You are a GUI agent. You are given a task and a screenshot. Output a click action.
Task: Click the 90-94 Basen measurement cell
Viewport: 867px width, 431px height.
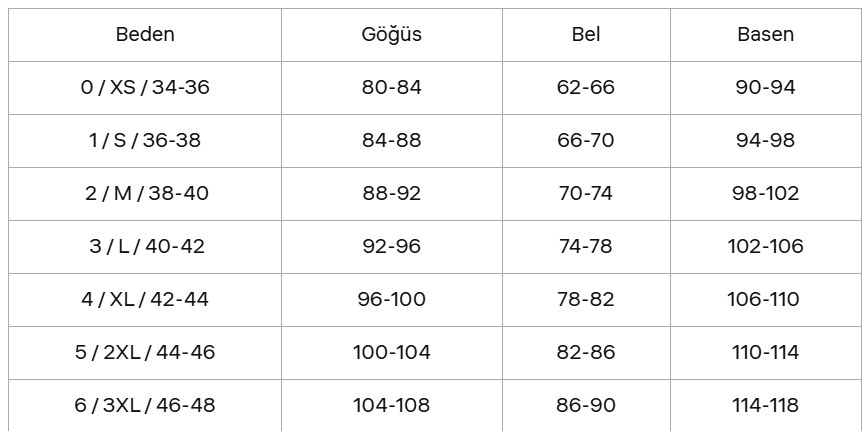pyautogui.click(x=765, y=88)
